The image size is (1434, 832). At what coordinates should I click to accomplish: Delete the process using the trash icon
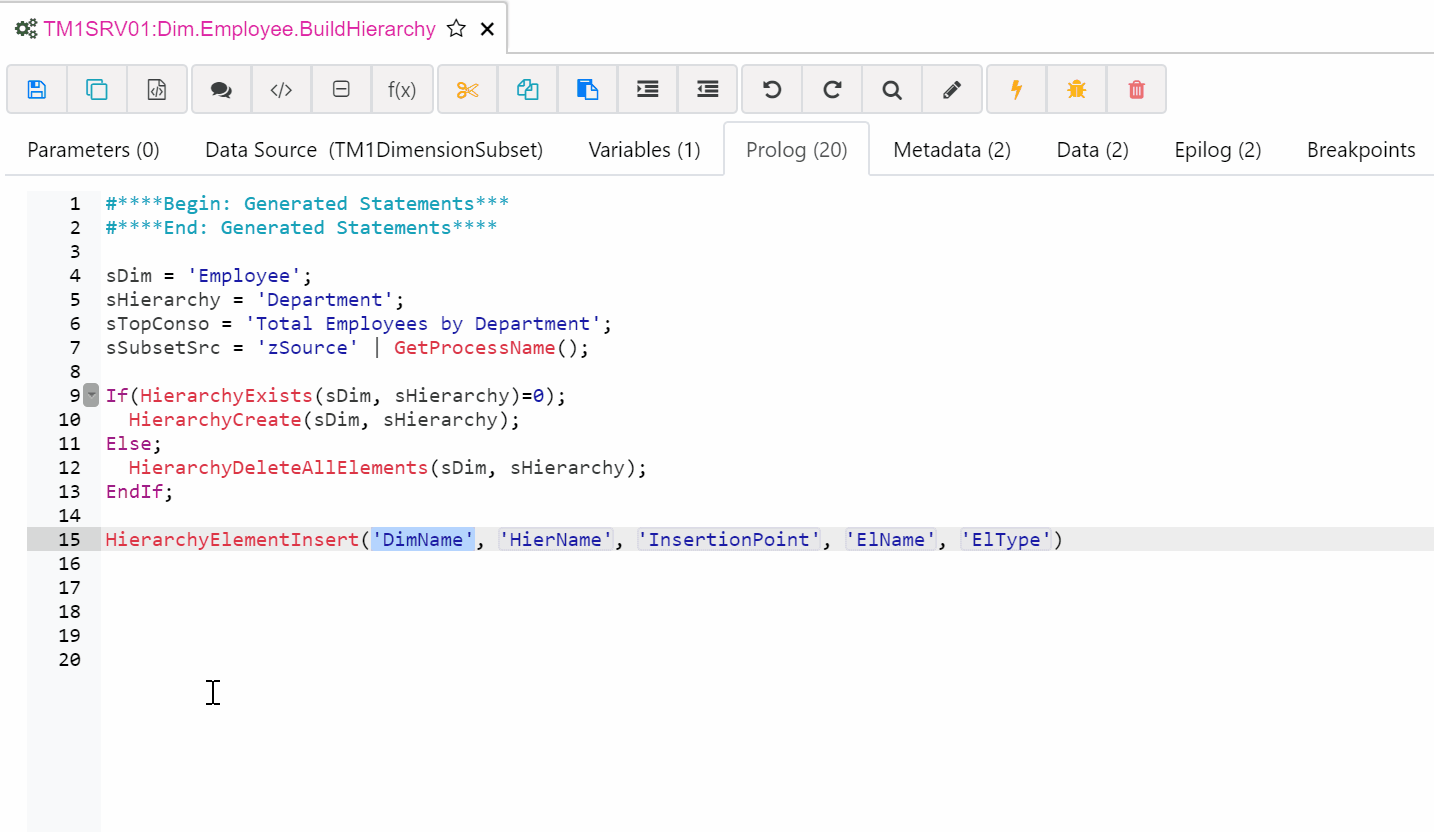pyautogui.click(x=1136, y=89)
